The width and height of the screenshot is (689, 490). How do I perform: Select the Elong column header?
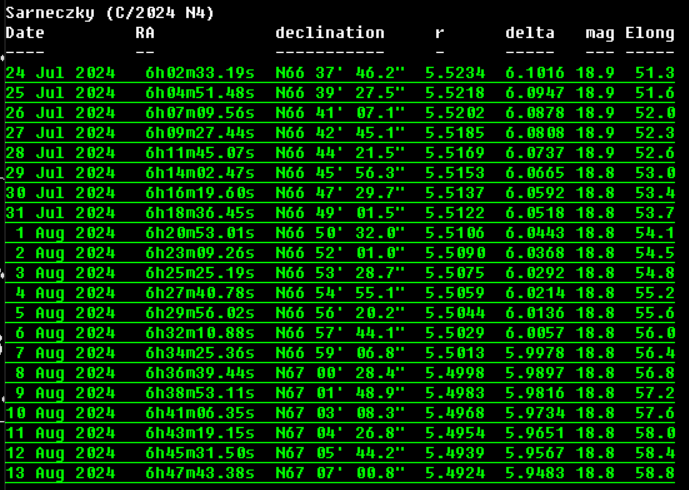pos(650,33)
